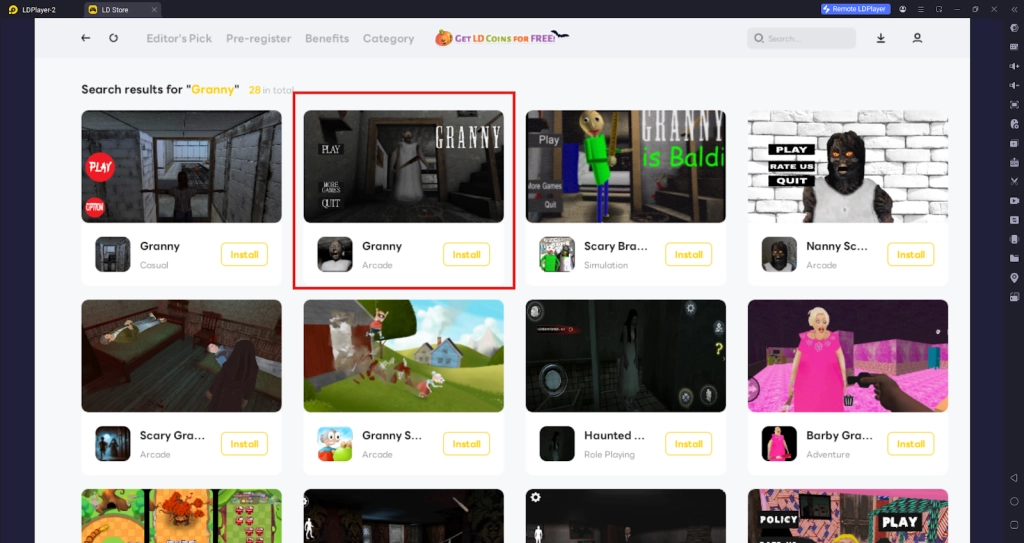Install the Granny S... game
Viewport: 1024px width, 543px height.
[x=466, y=444]
